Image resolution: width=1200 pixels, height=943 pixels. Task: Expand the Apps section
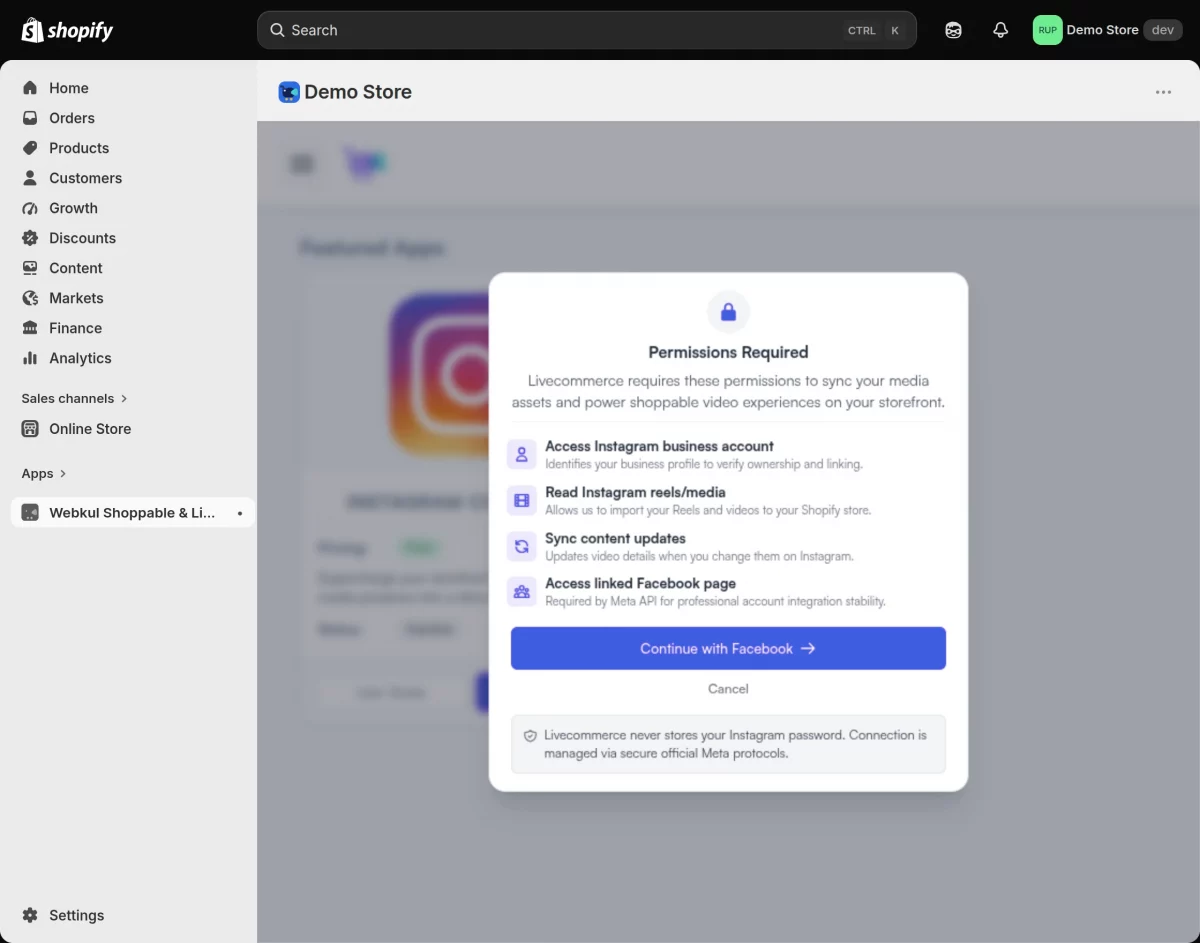[44, 473]
